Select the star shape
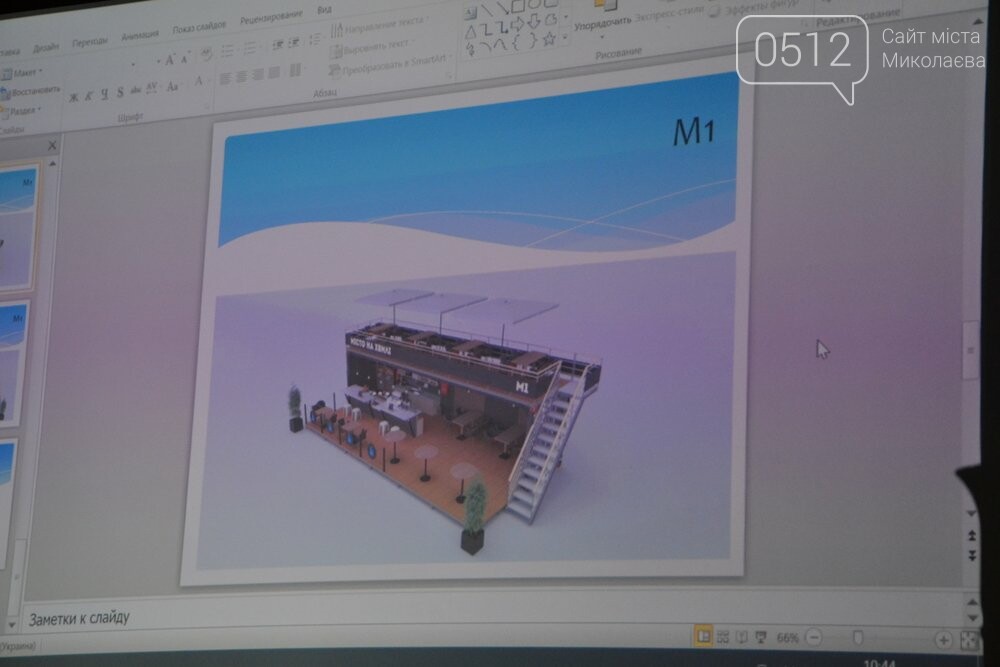The image size is (1000, 667). 549,39
